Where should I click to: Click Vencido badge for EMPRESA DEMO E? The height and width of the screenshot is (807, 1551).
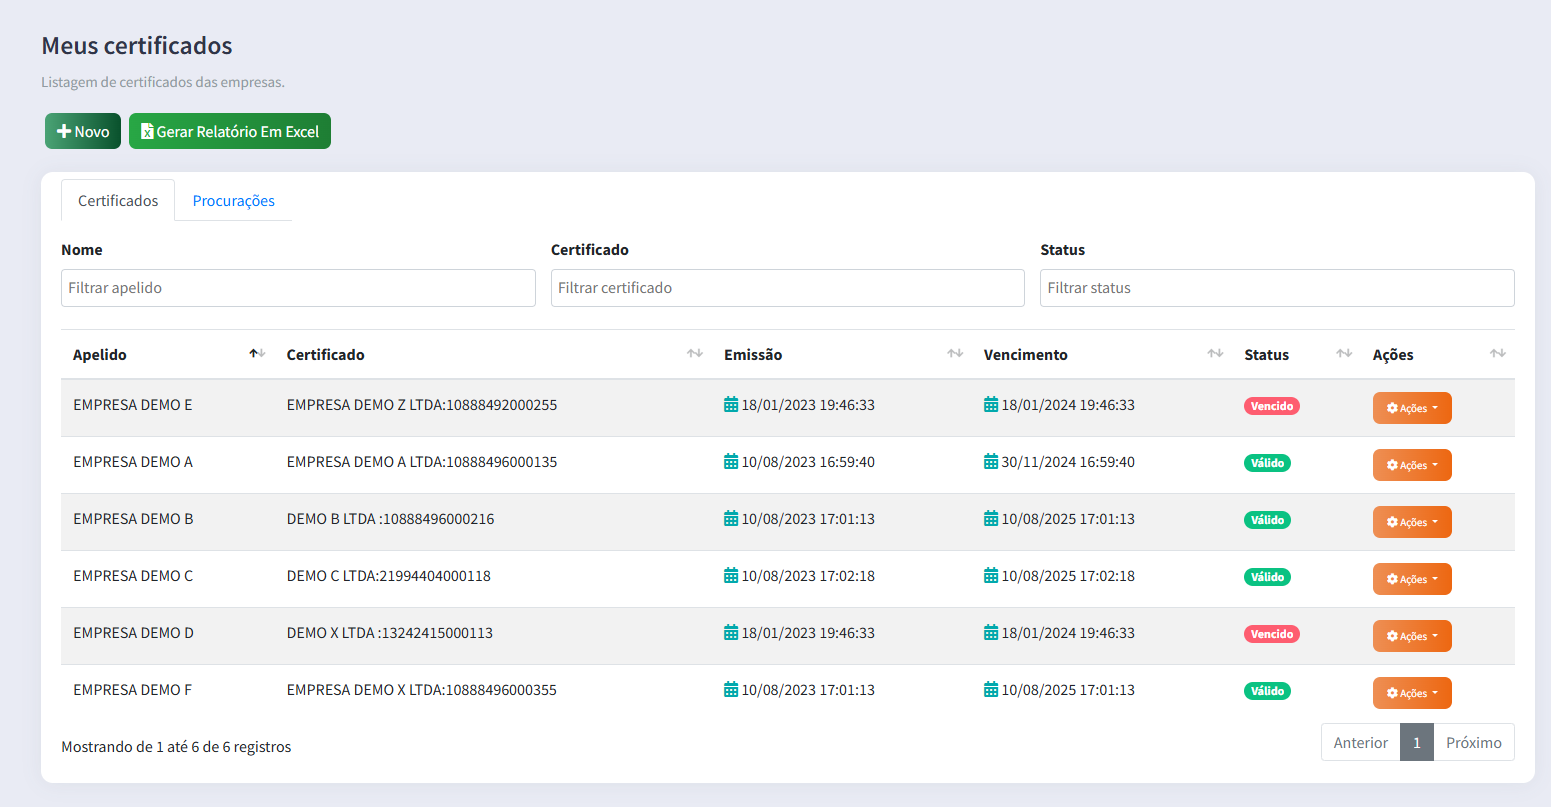pos(1271,406)
